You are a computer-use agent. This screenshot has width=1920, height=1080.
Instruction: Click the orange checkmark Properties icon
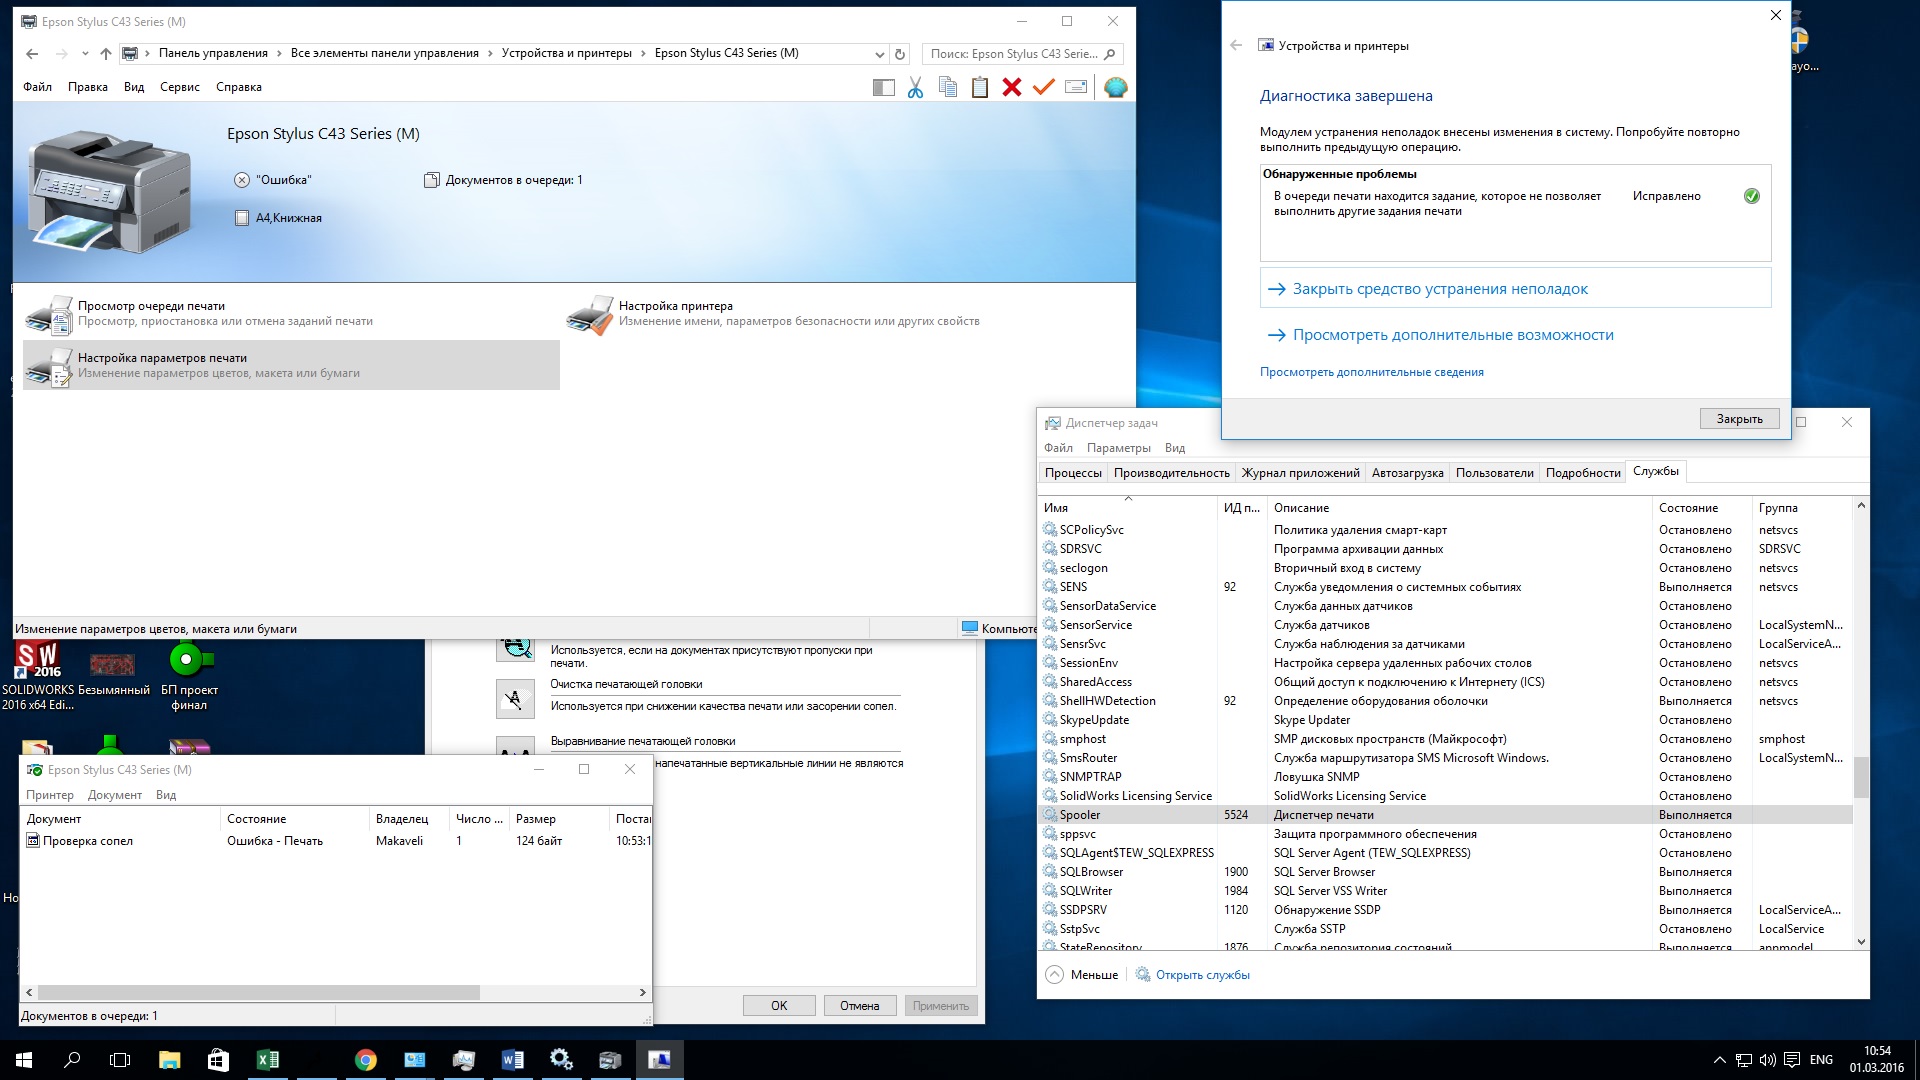coord(1043,88)
